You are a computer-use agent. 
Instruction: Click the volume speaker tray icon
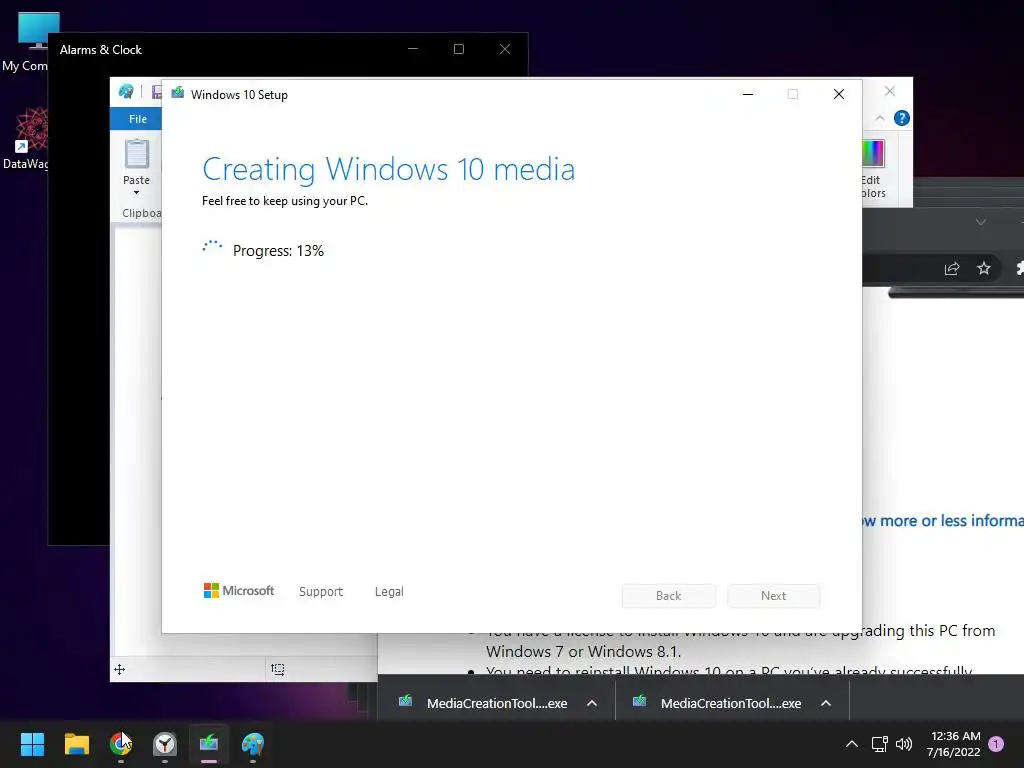[904, 744]
